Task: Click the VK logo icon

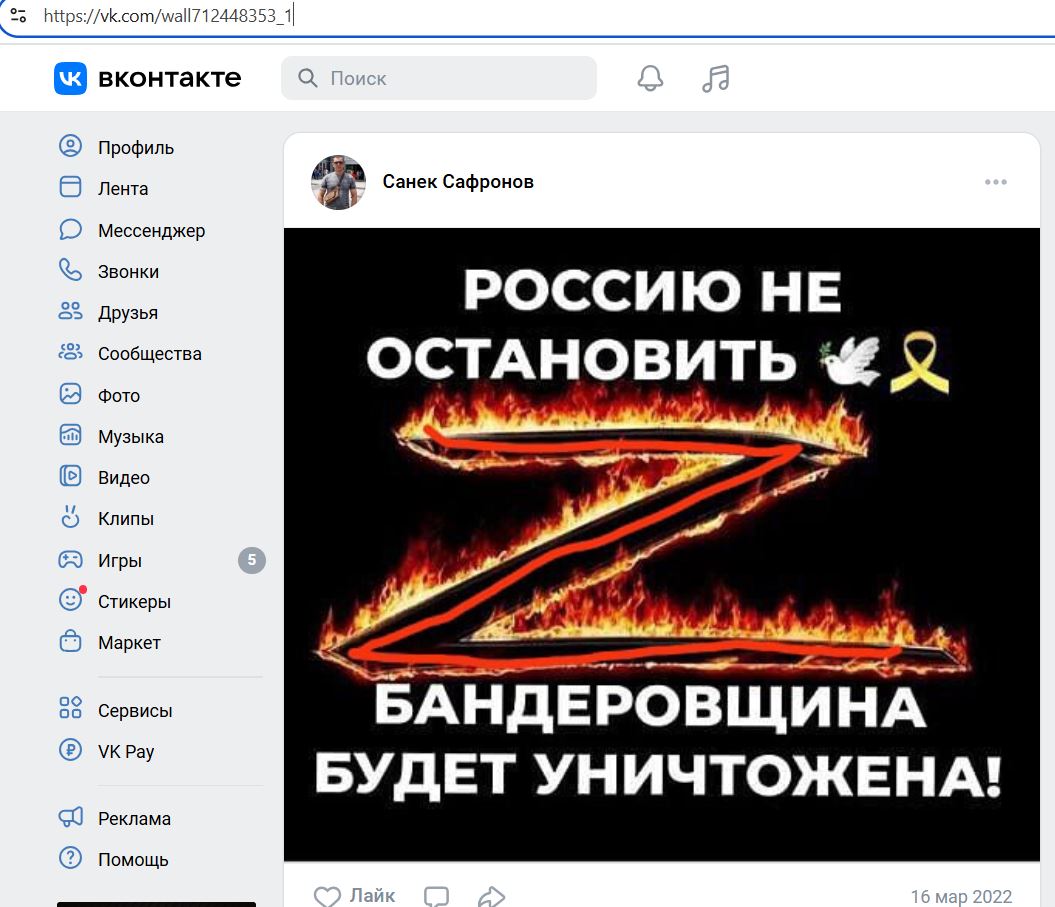Action: (x=71, y=79)
